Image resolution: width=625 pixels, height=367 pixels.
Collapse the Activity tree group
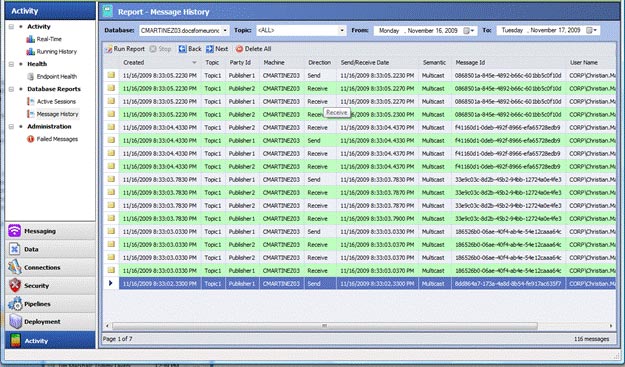tap(11, 27)
